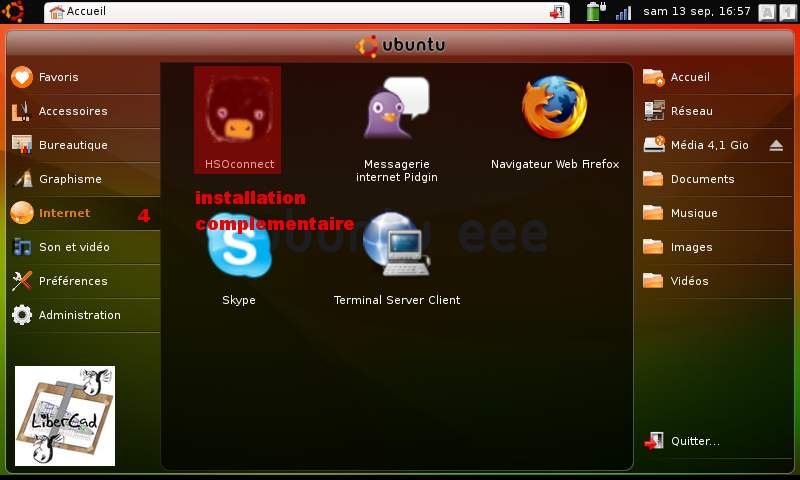
Task: Click the Bureautique chart icon
Action: (22, 145)
